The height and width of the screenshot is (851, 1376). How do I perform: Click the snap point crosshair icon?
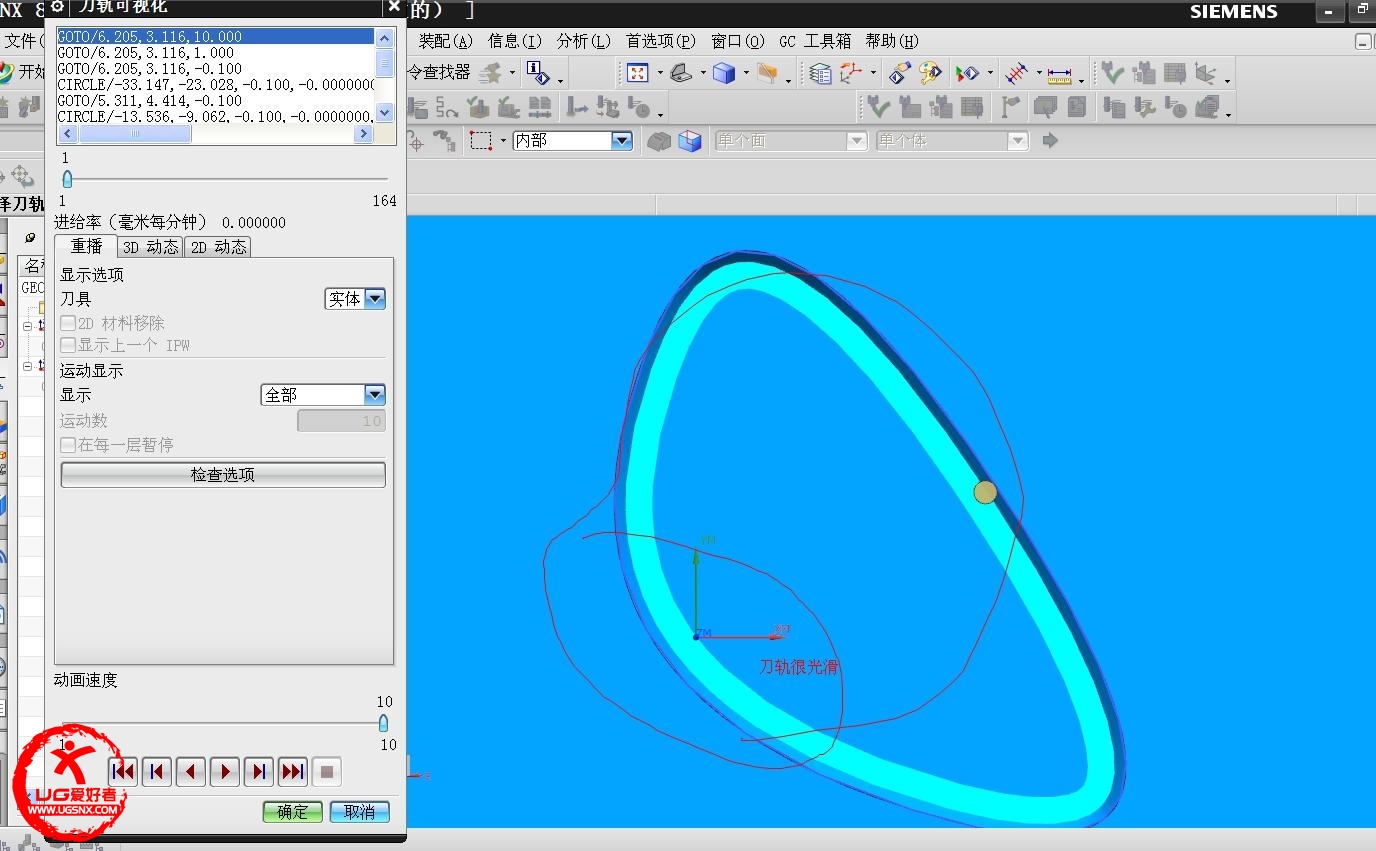point(414,141)
